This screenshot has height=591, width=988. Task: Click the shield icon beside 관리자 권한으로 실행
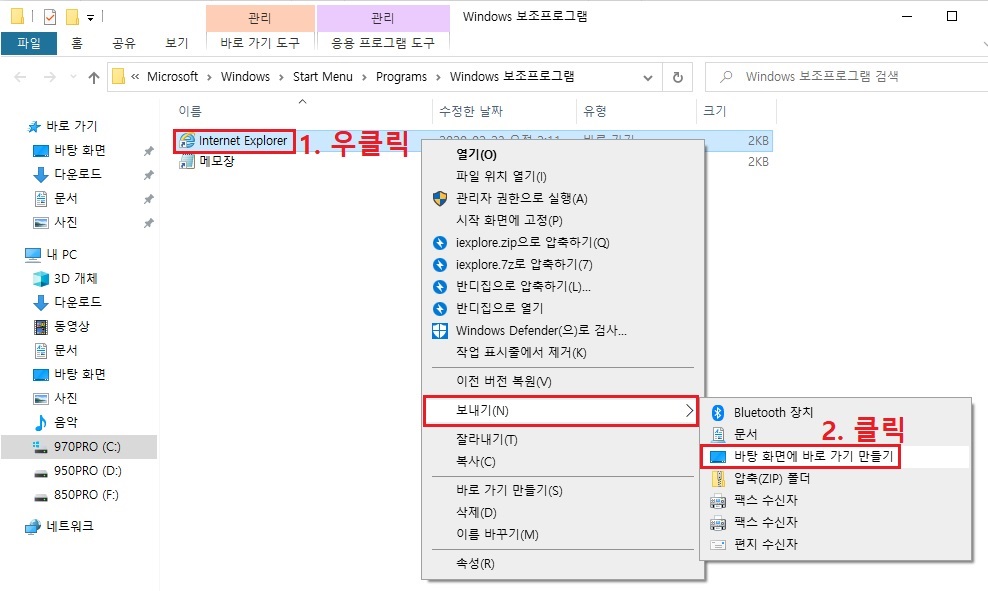pyautogui.click(x=440, y=198)
